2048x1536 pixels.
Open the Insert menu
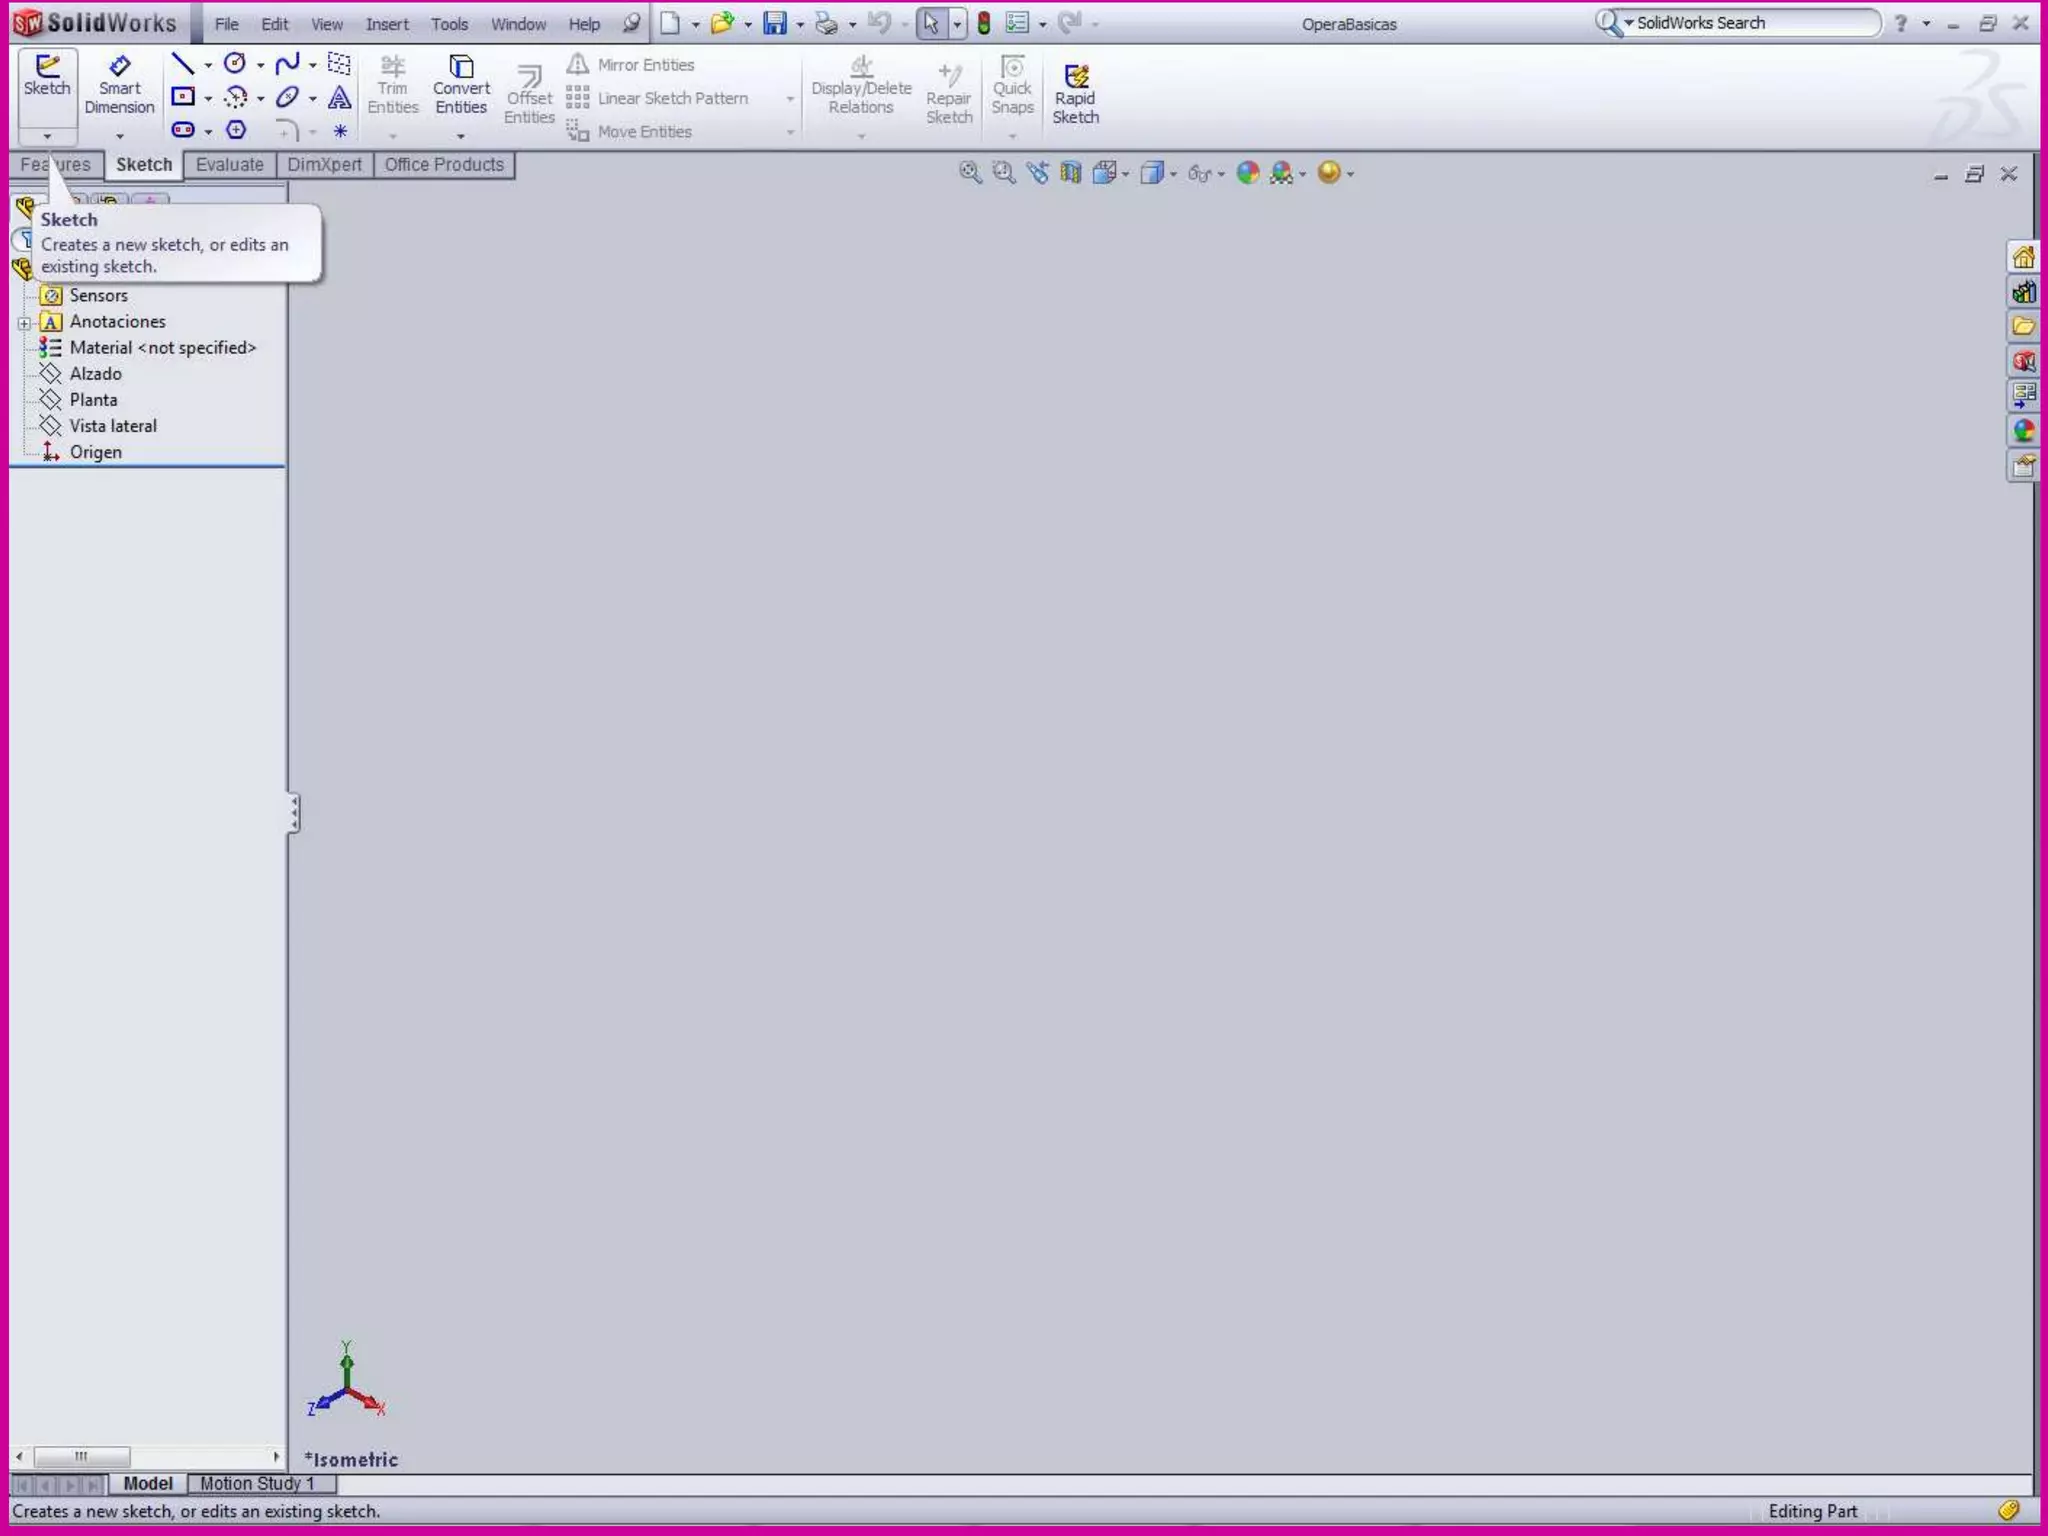387,24
